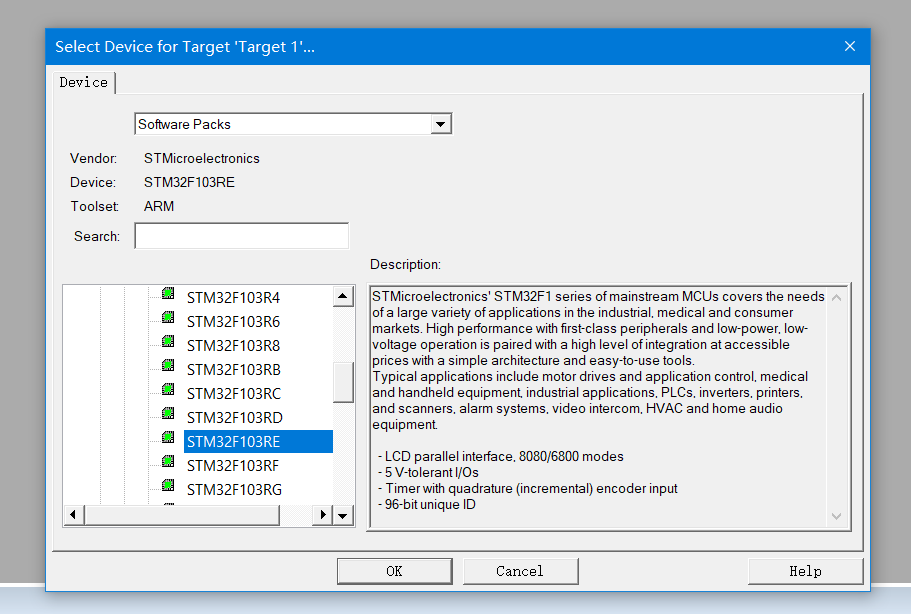Select STM32F103R4 device in tree

[x=233, y=298]
